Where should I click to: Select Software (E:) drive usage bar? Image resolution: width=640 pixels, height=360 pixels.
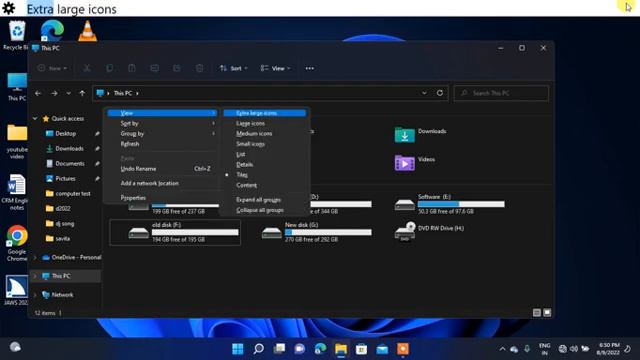461,204
